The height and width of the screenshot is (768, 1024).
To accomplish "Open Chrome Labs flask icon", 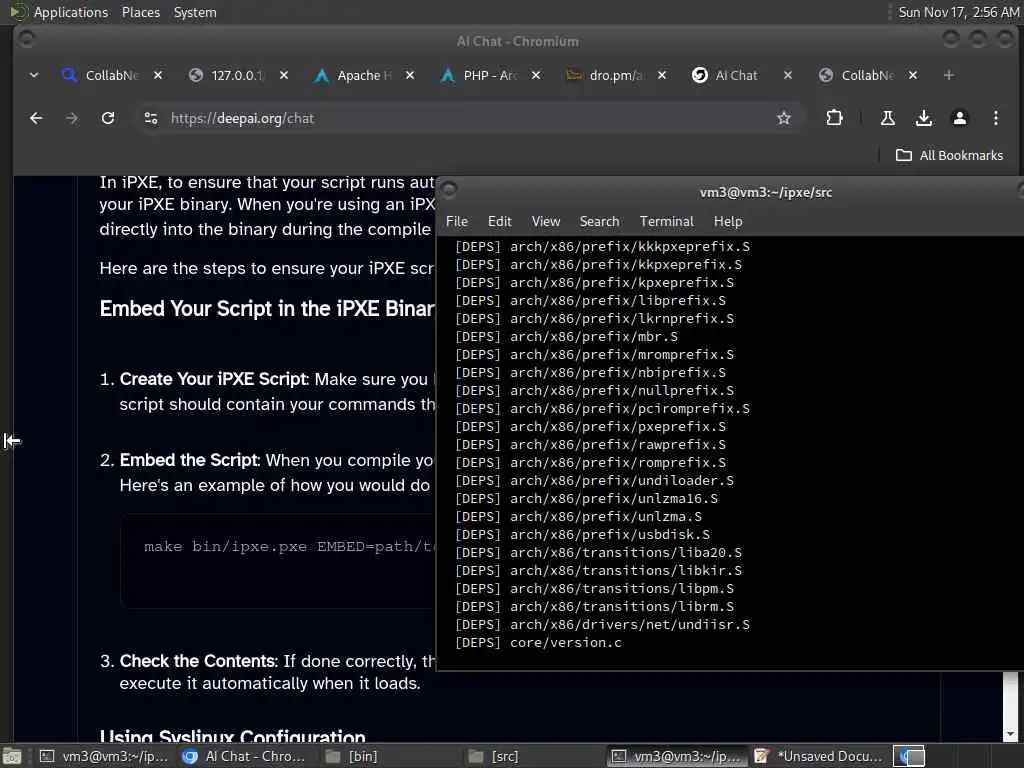I will coord(888,118).
